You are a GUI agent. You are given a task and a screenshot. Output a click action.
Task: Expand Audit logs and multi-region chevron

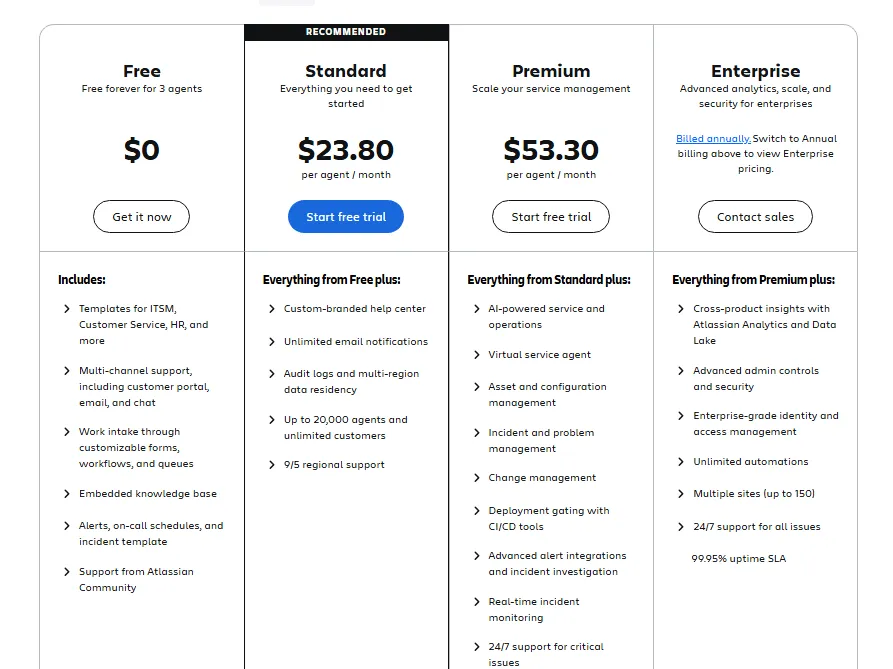(x=272, y=374)
